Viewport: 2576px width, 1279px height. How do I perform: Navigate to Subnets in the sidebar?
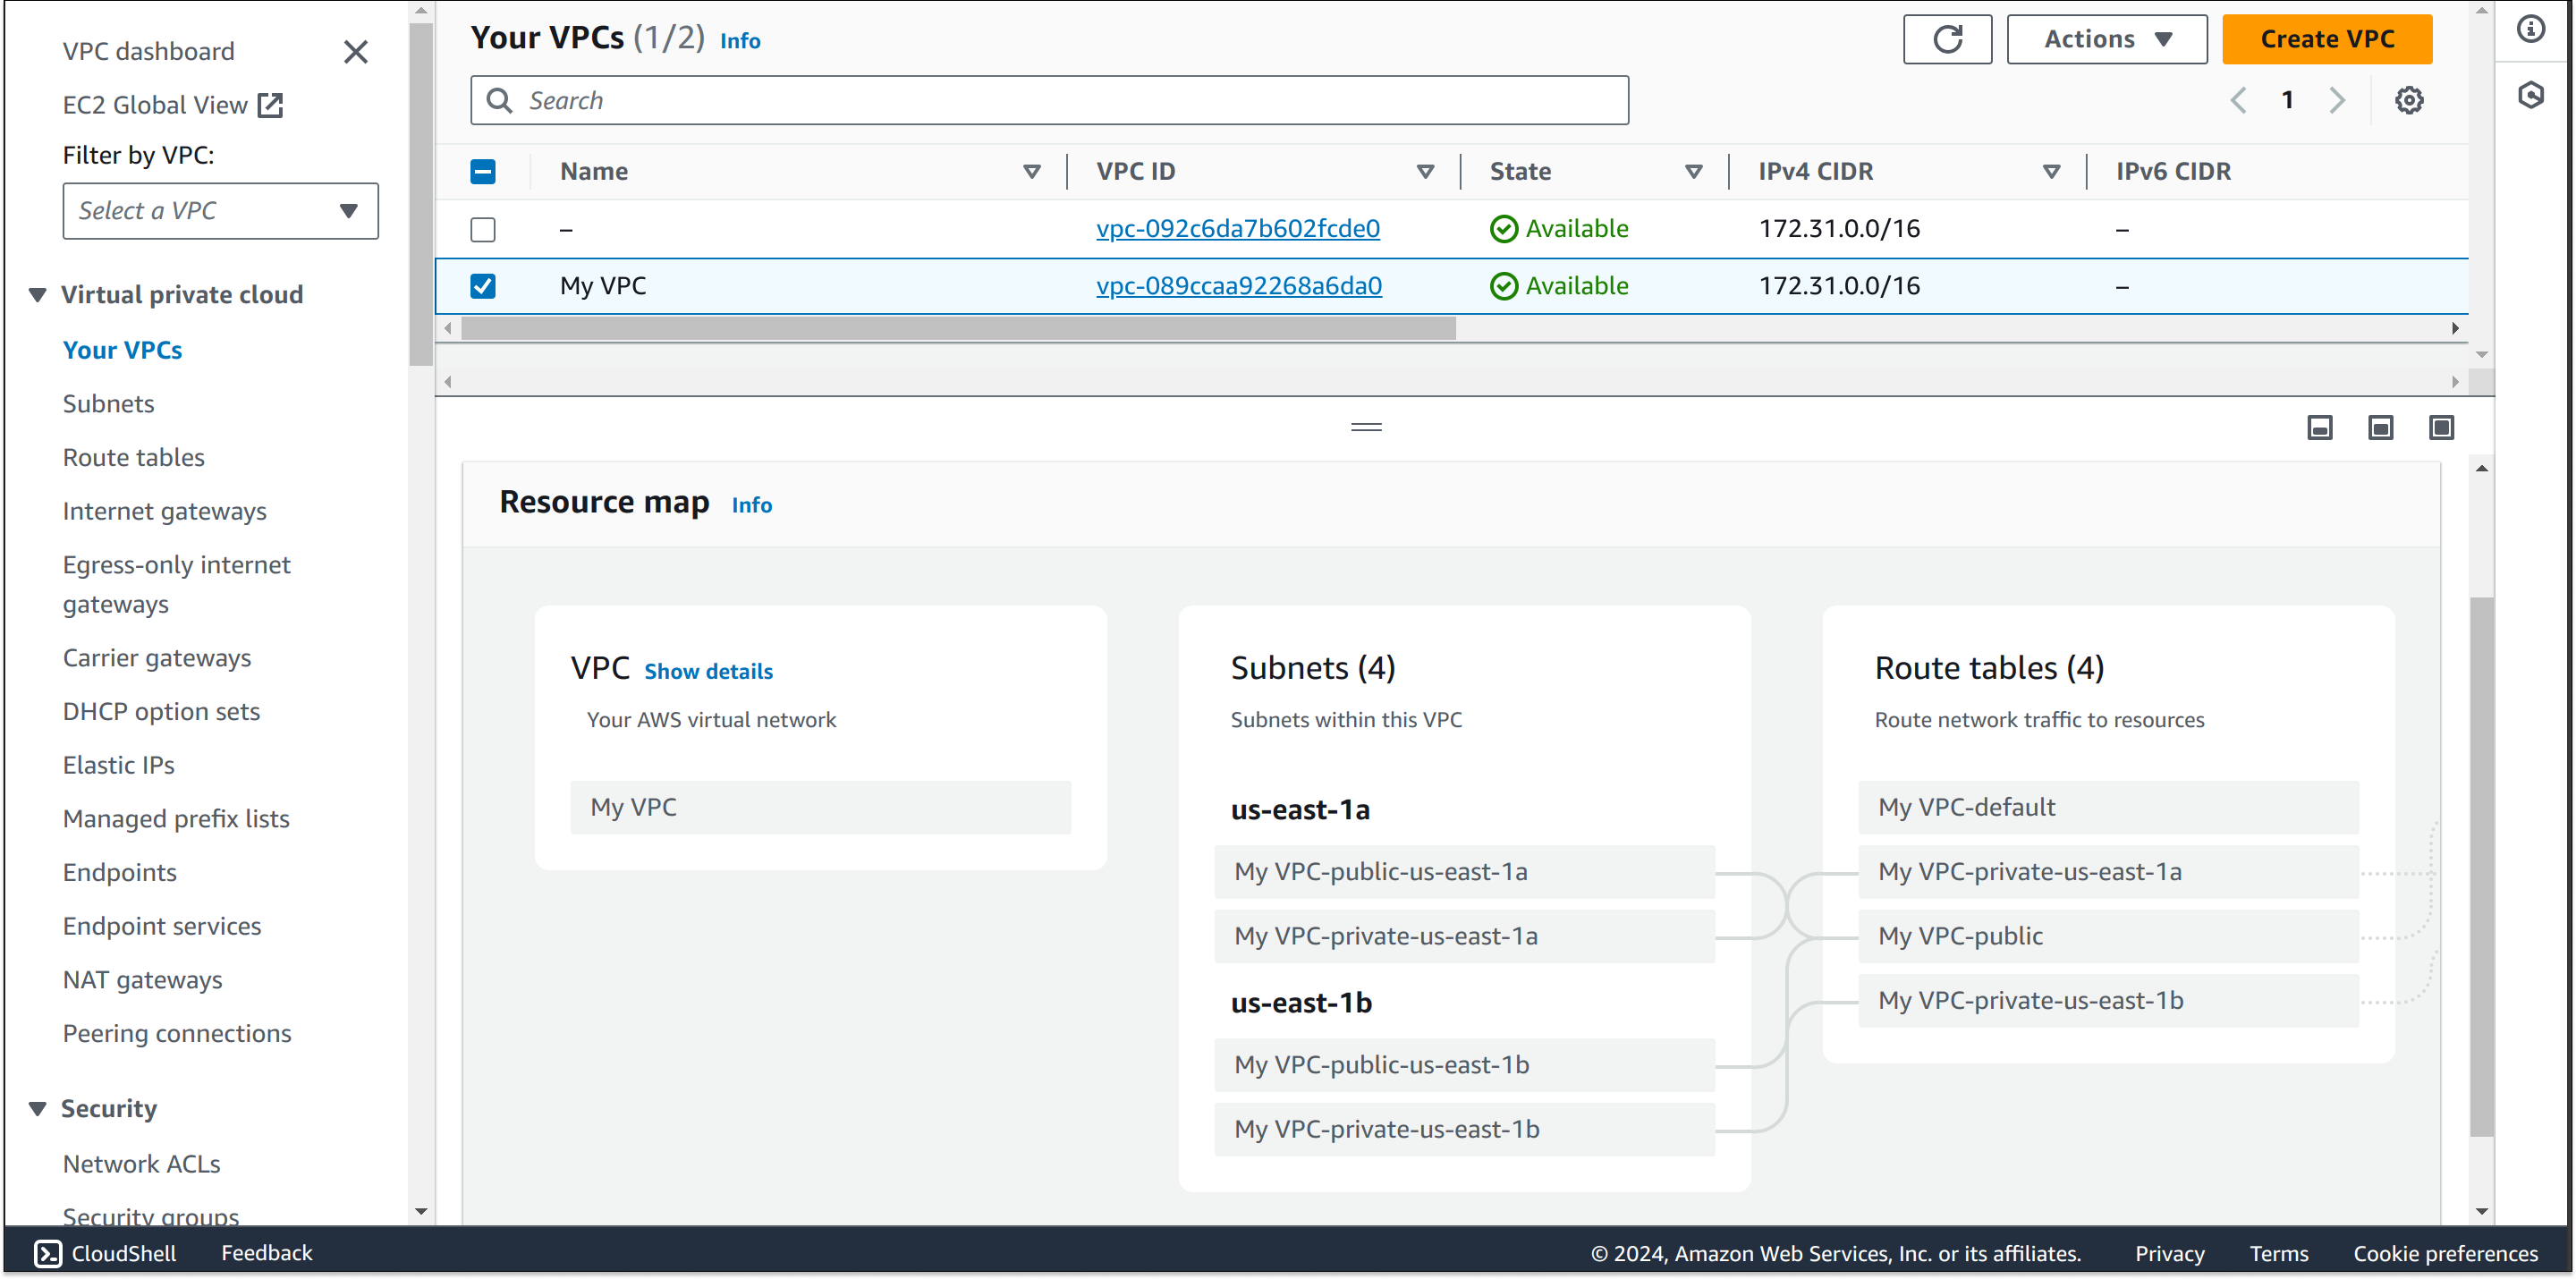(108, 403)
